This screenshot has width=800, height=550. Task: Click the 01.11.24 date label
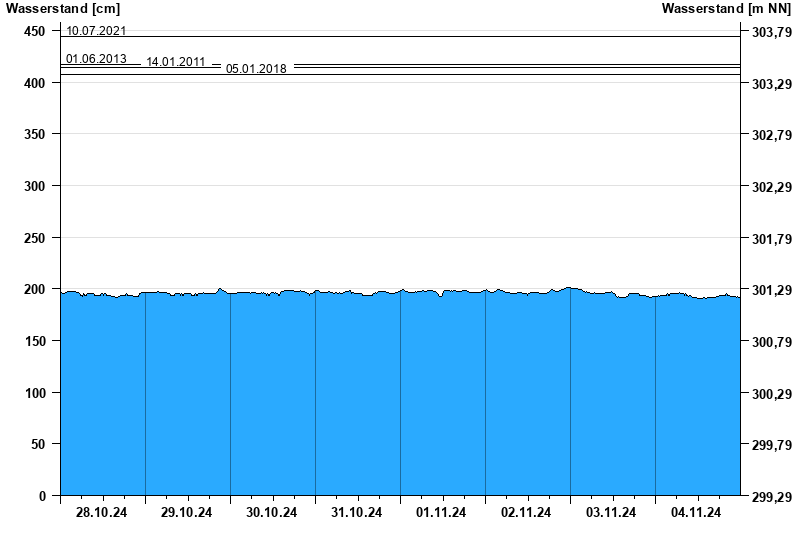click(442, 513)
